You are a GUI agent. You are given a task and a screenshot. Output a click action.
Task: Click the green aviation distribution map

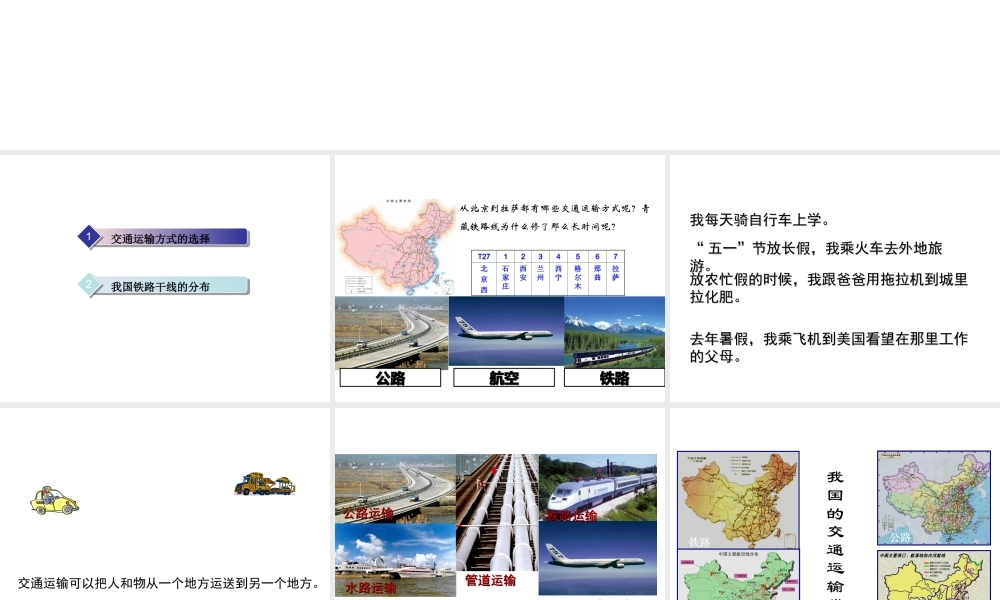click(x=738, y=575)
